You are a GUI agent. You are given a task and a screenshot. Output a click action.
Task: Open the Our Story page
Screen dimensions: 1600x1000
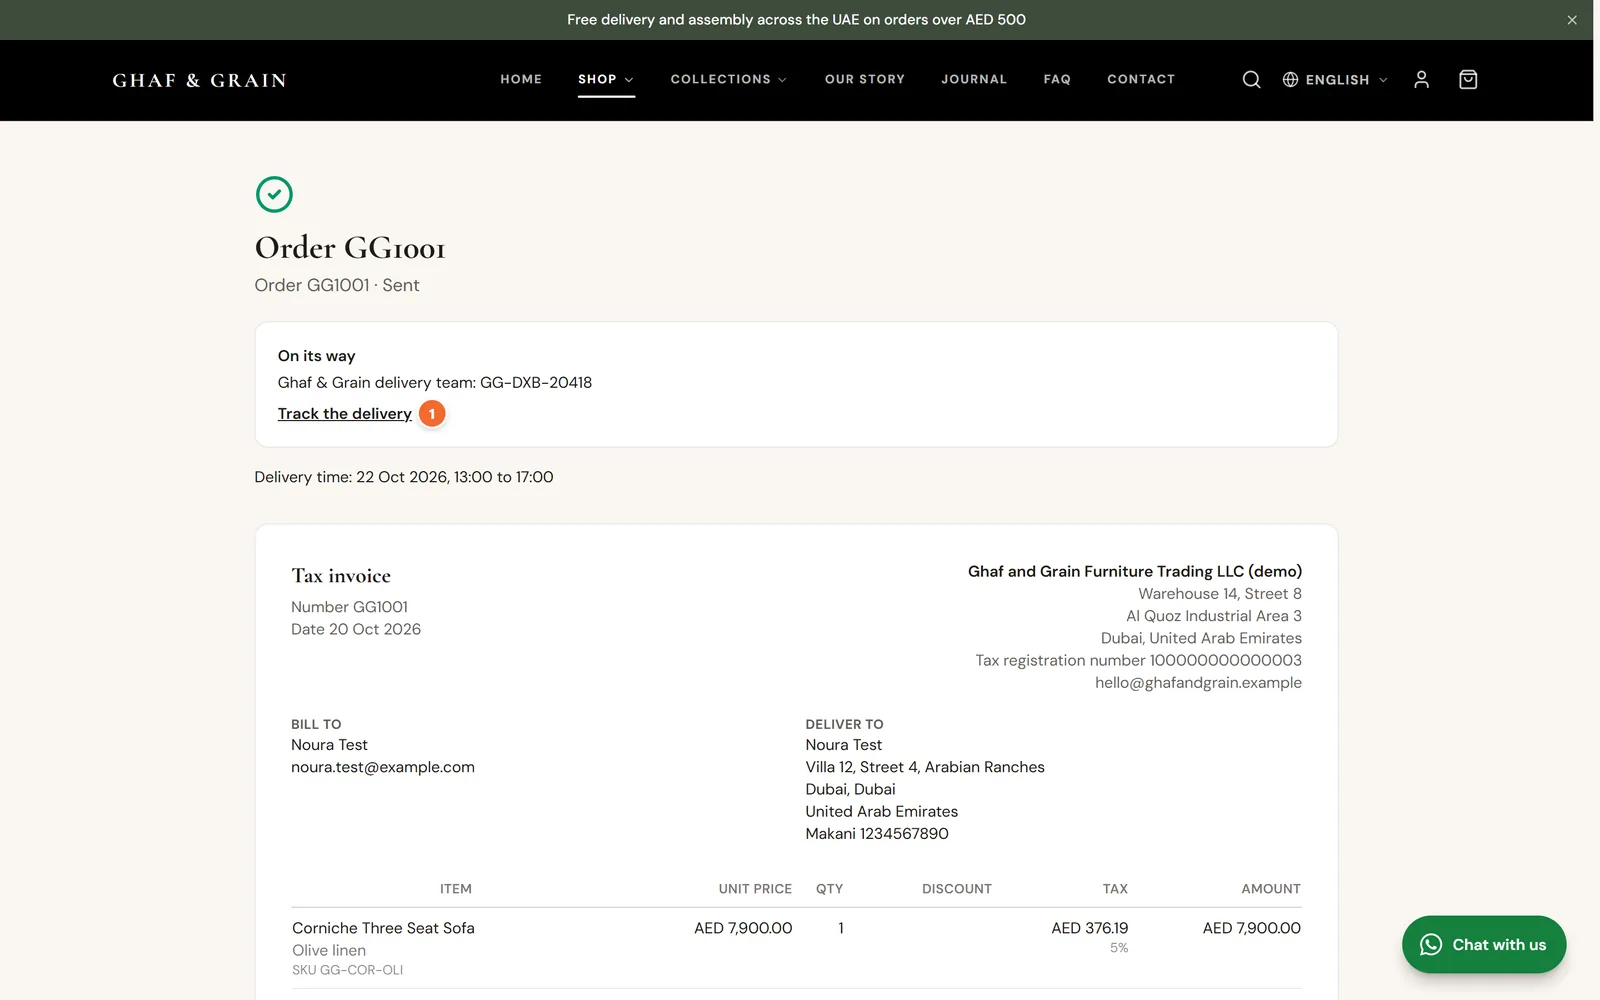(x=865, y=79)
